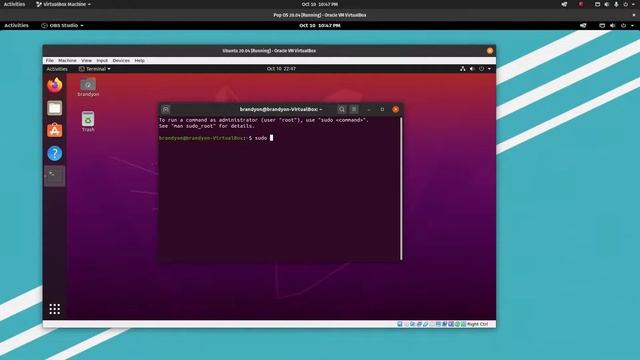Viewport: 640px width, 360px height.
Task: Open the Files app in the dock
Action: click(55, 108)
